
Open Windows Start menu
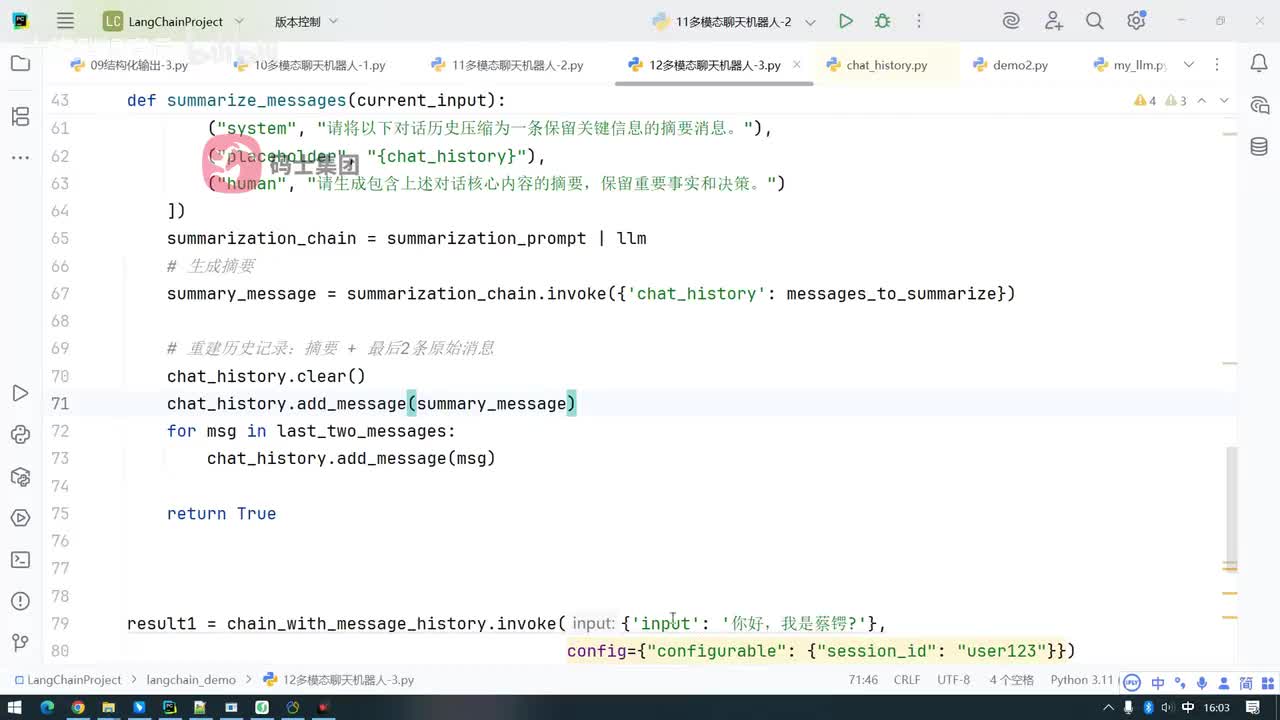click(x=17, y=708)
